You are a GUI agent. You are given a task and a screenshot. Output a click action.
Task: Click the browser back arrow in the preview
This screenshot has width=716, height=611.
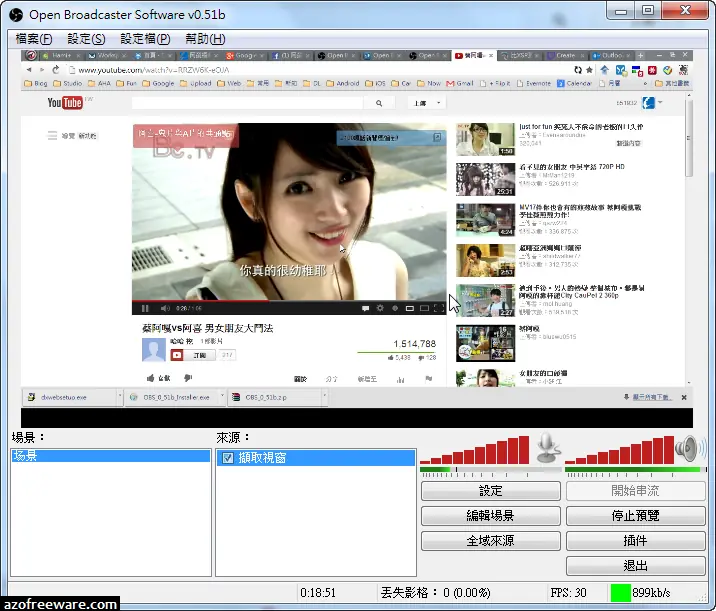(29, 70)
